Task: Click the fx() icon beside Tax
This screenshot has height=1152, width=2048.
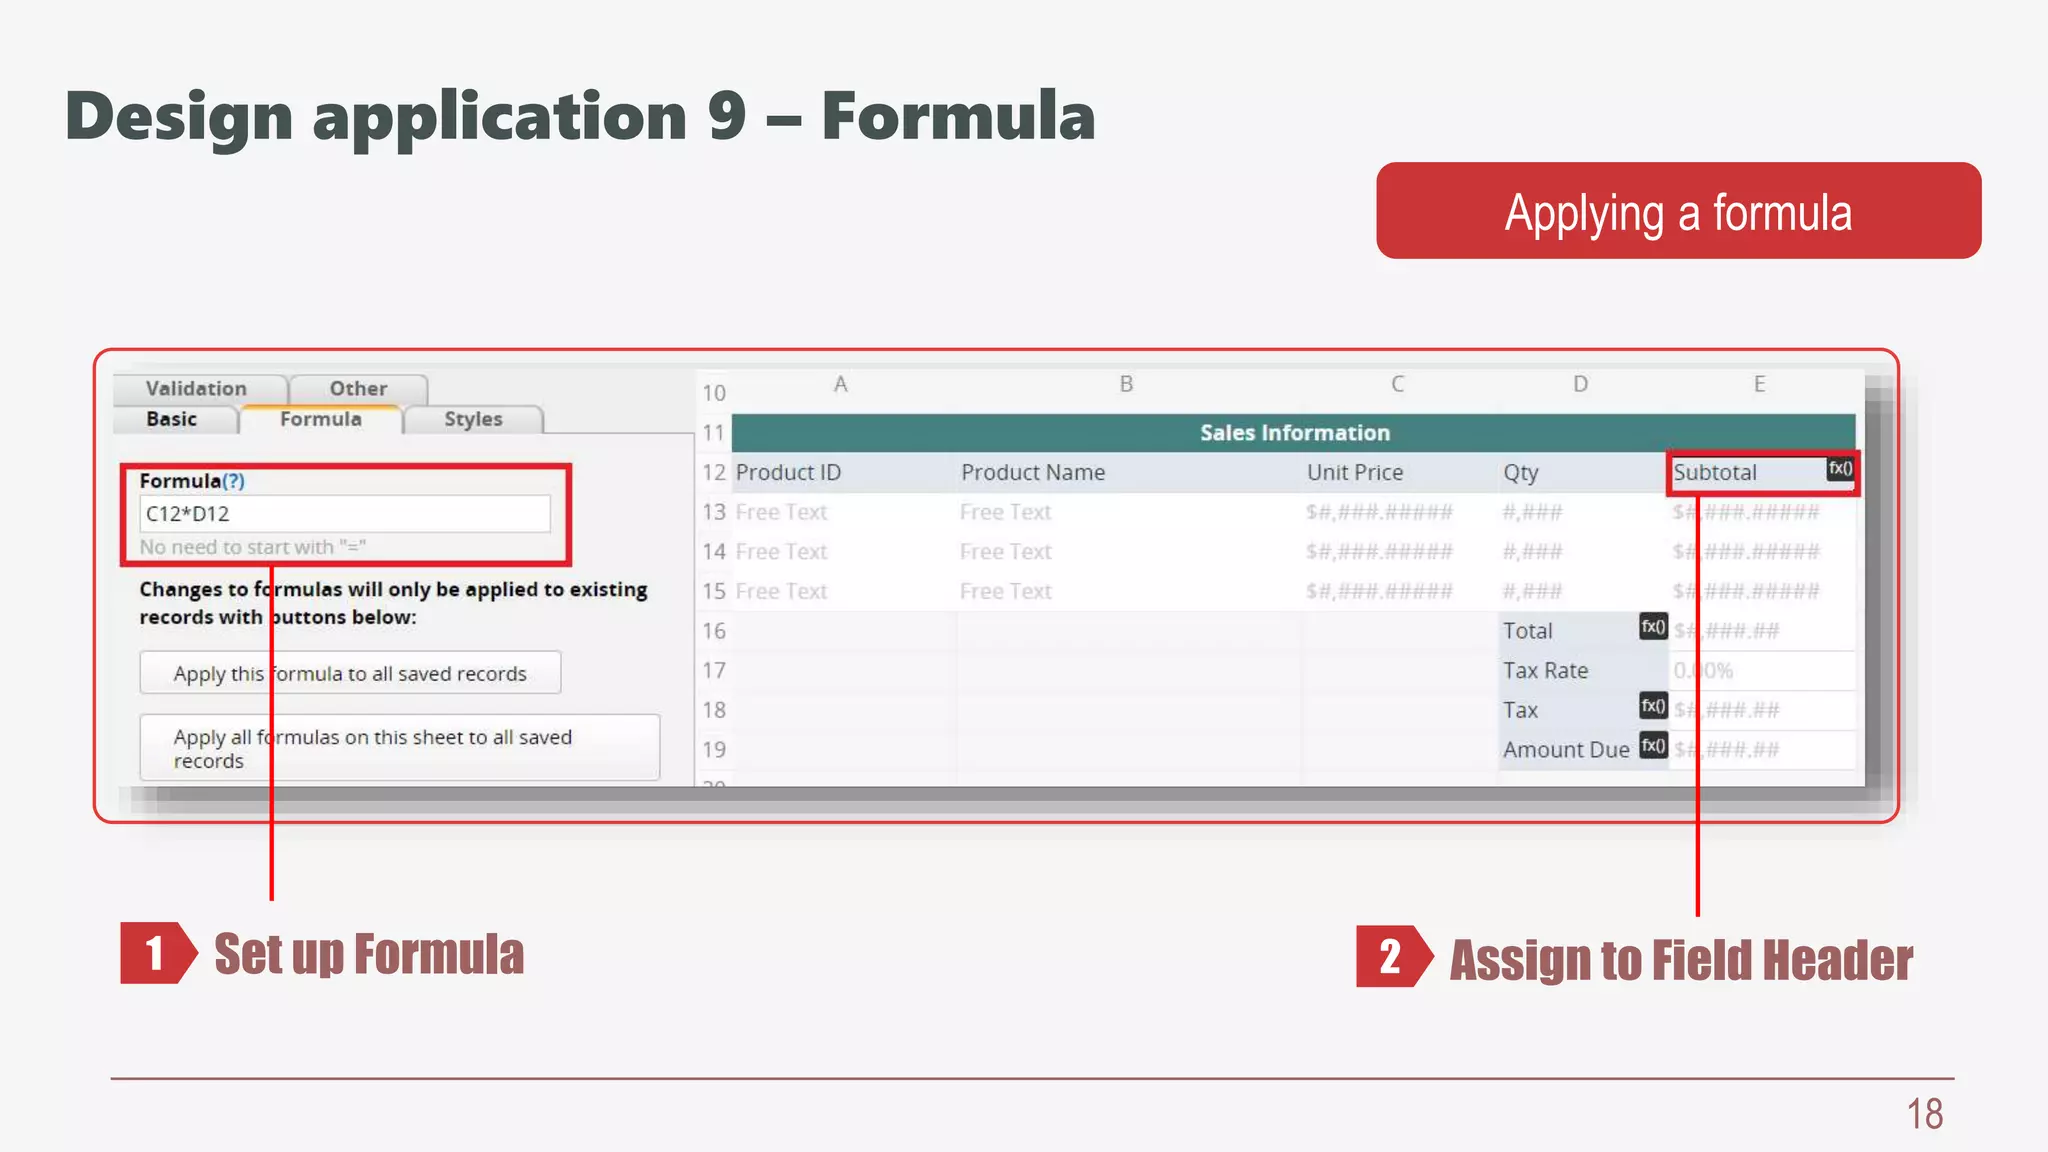Action: click(1653, 706)
